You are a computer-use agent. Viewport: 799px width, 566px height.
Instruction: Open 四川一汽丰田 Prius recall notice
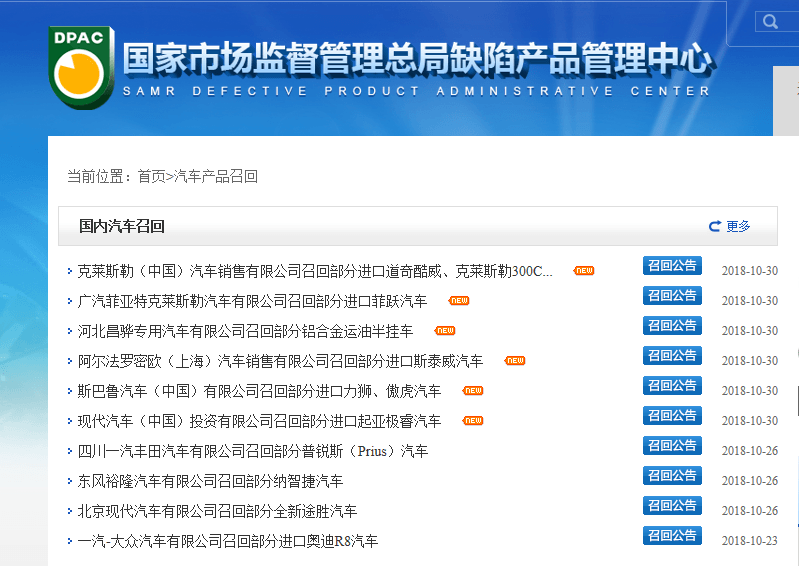tap(253, 451)
